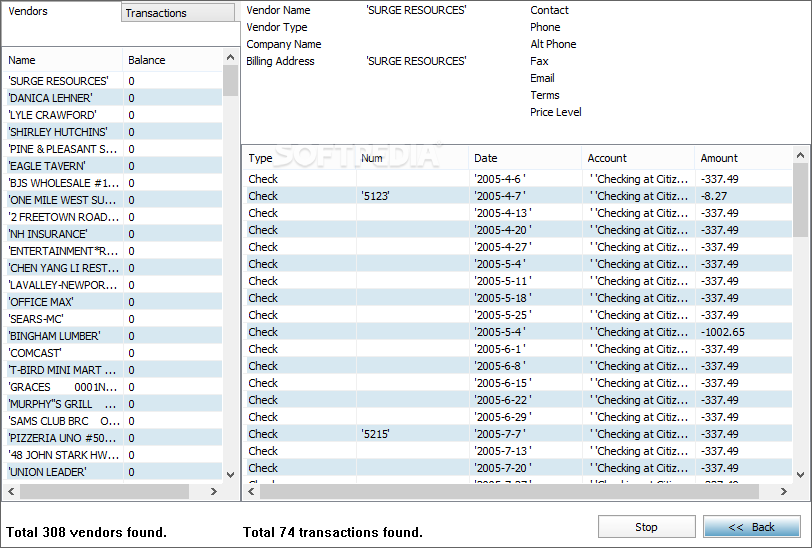Viewport: 812px width, 548px height.
Task: Select check number '5123' cell
Action: click(413, 196)
